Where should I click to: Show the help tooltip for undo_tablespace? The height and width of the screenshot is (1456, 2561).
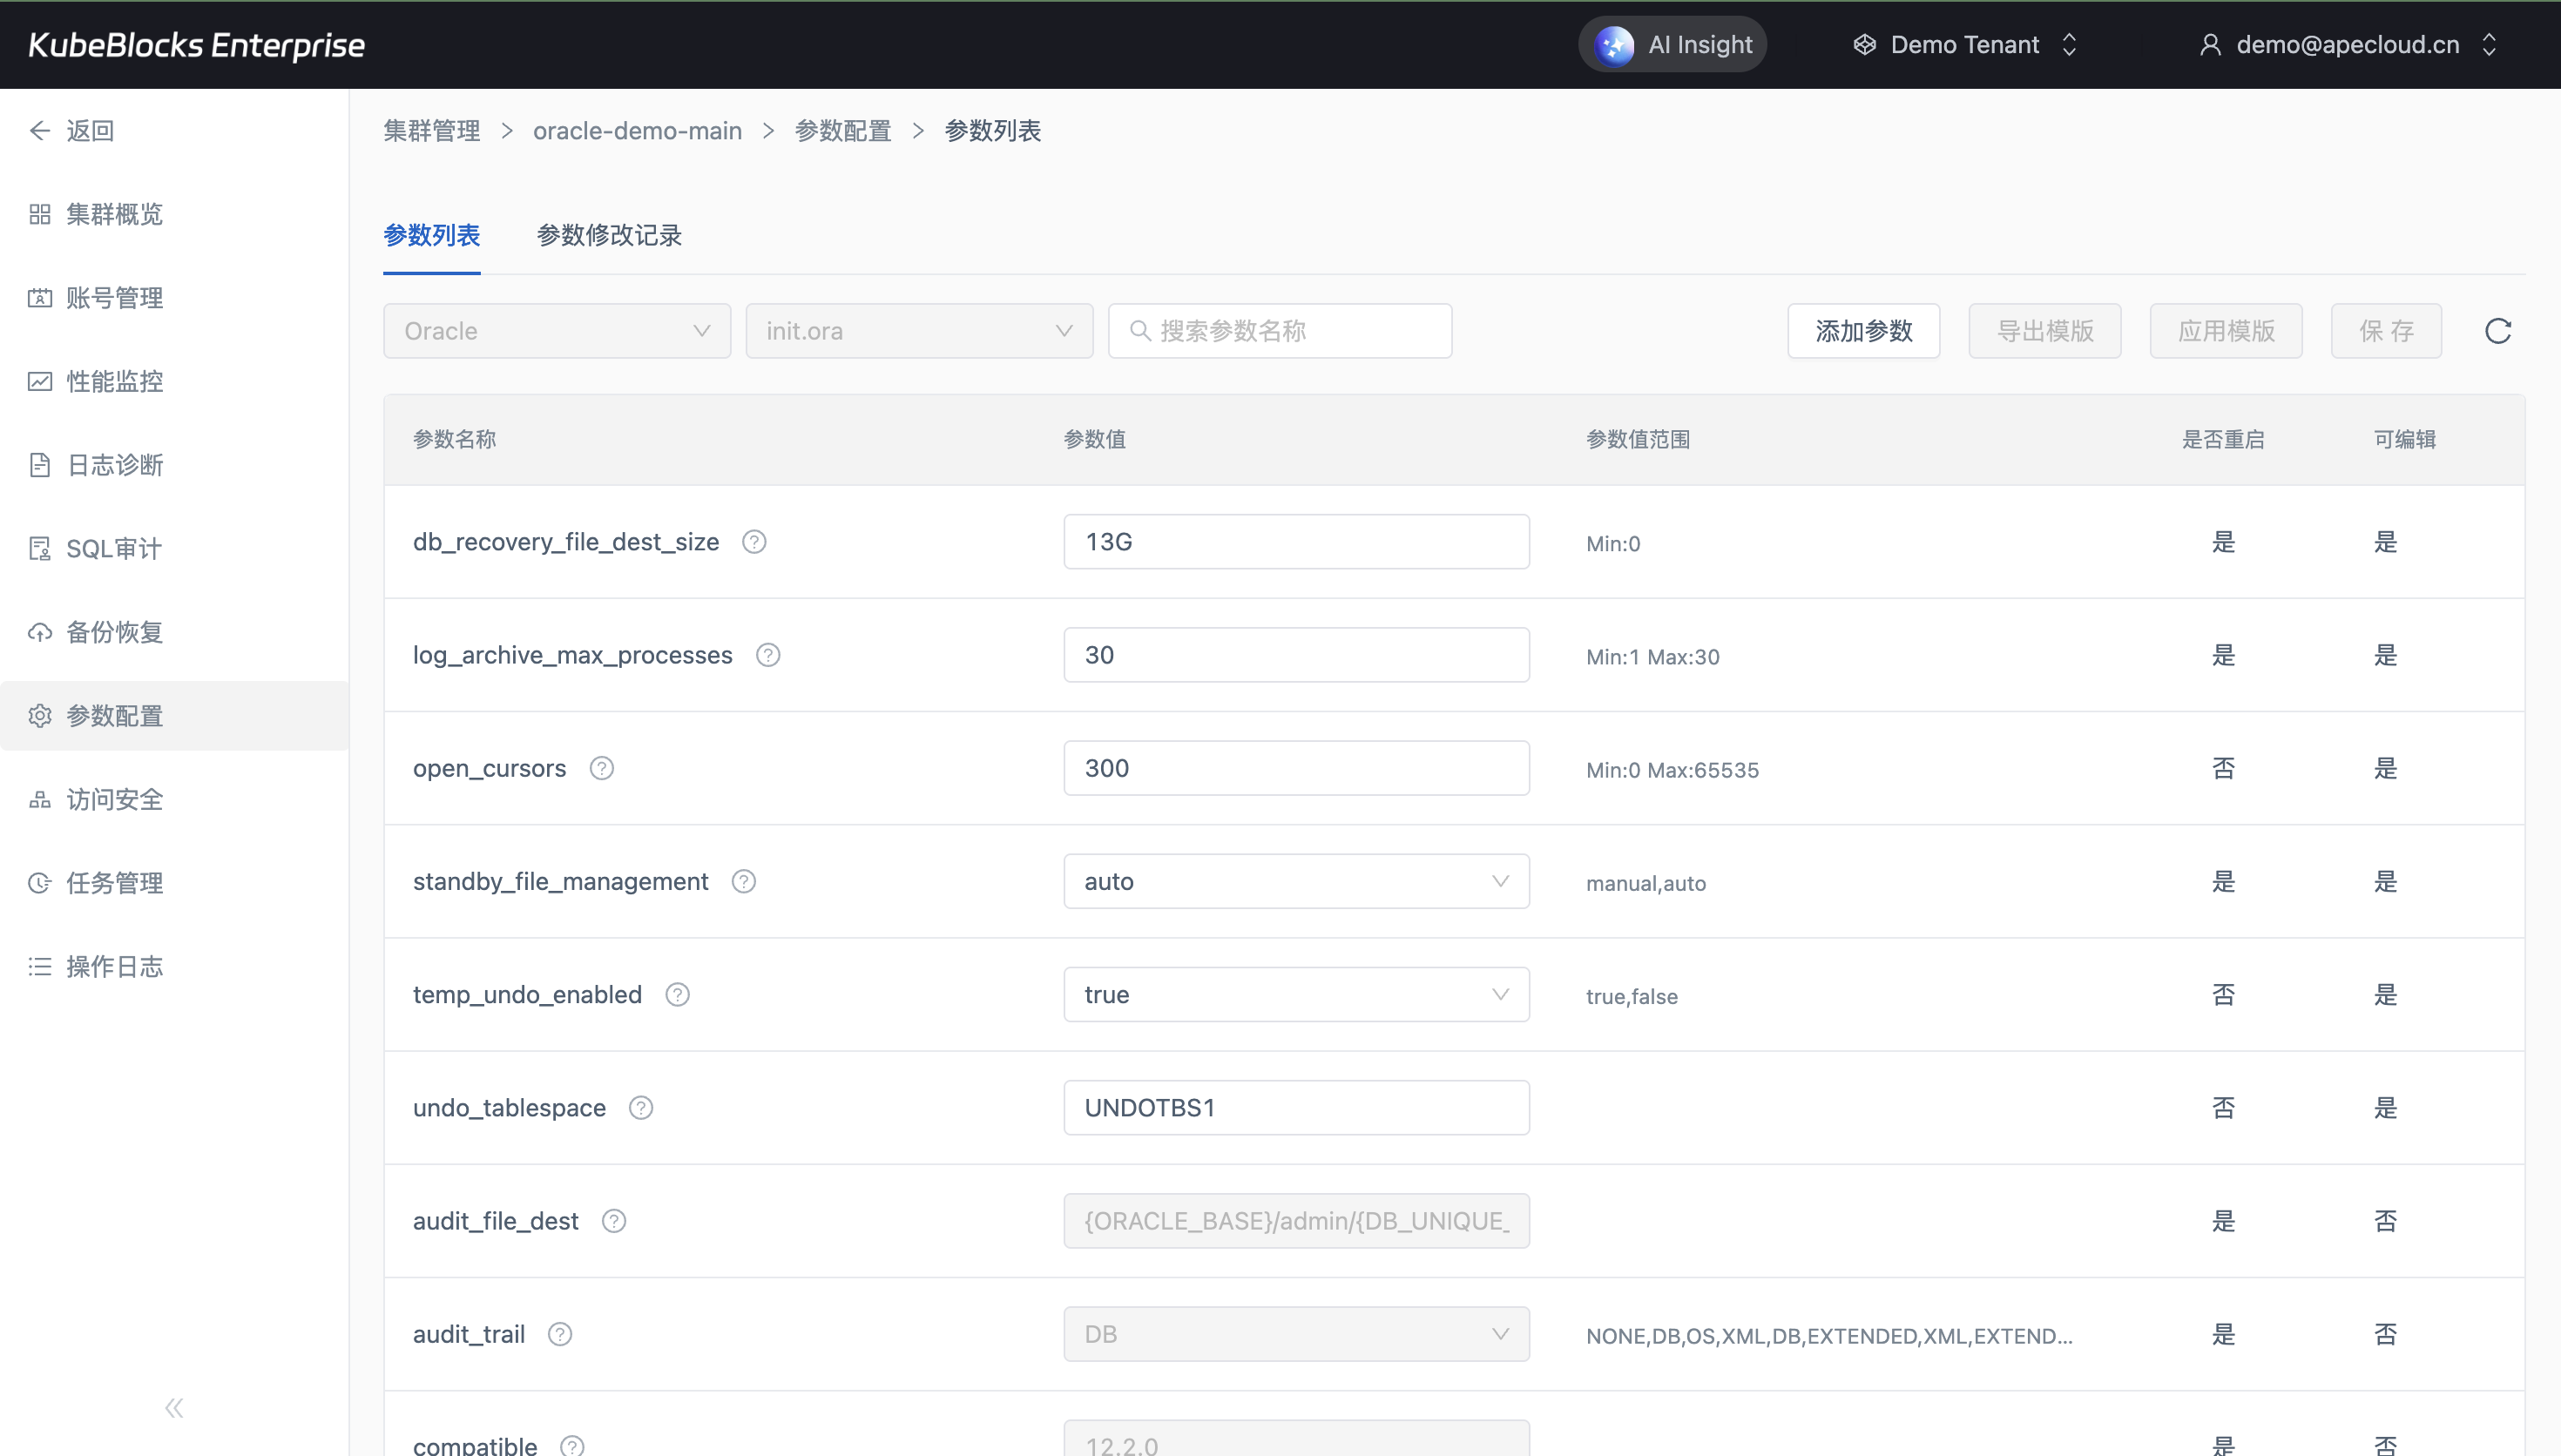(x=641, y=1108)
